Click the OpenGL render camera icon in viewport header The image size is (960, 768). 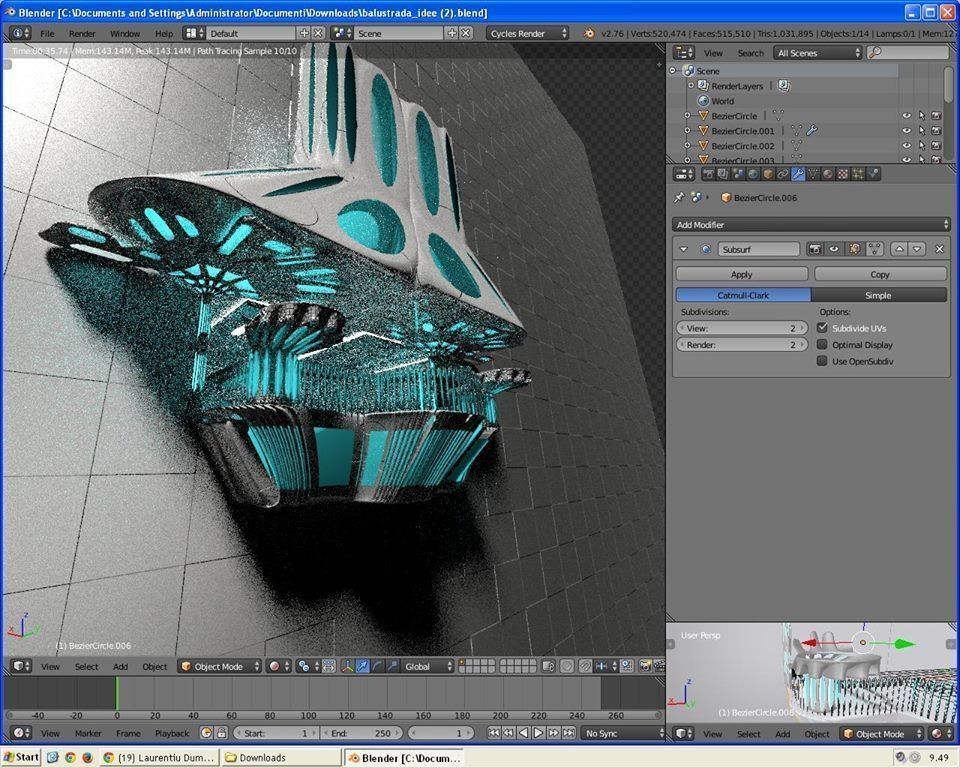[645, 666]
